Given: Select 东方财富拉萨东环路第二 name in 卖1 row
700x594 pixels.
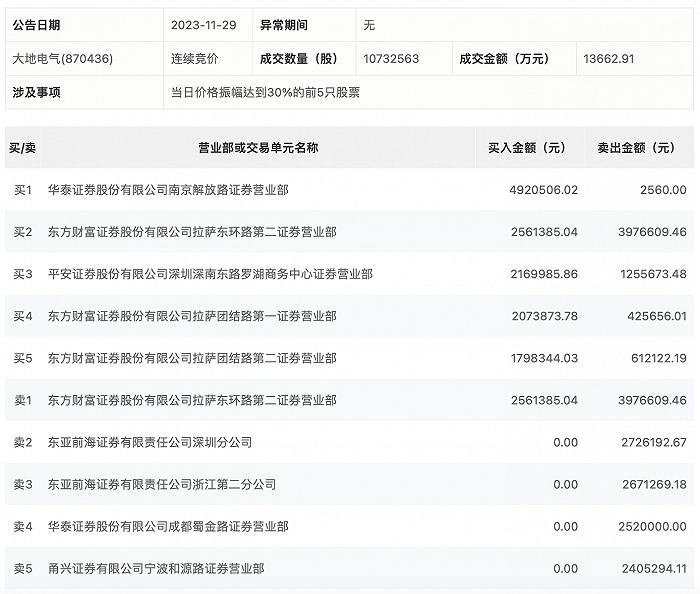Looking at the screenshot, I should pos(192,400).
